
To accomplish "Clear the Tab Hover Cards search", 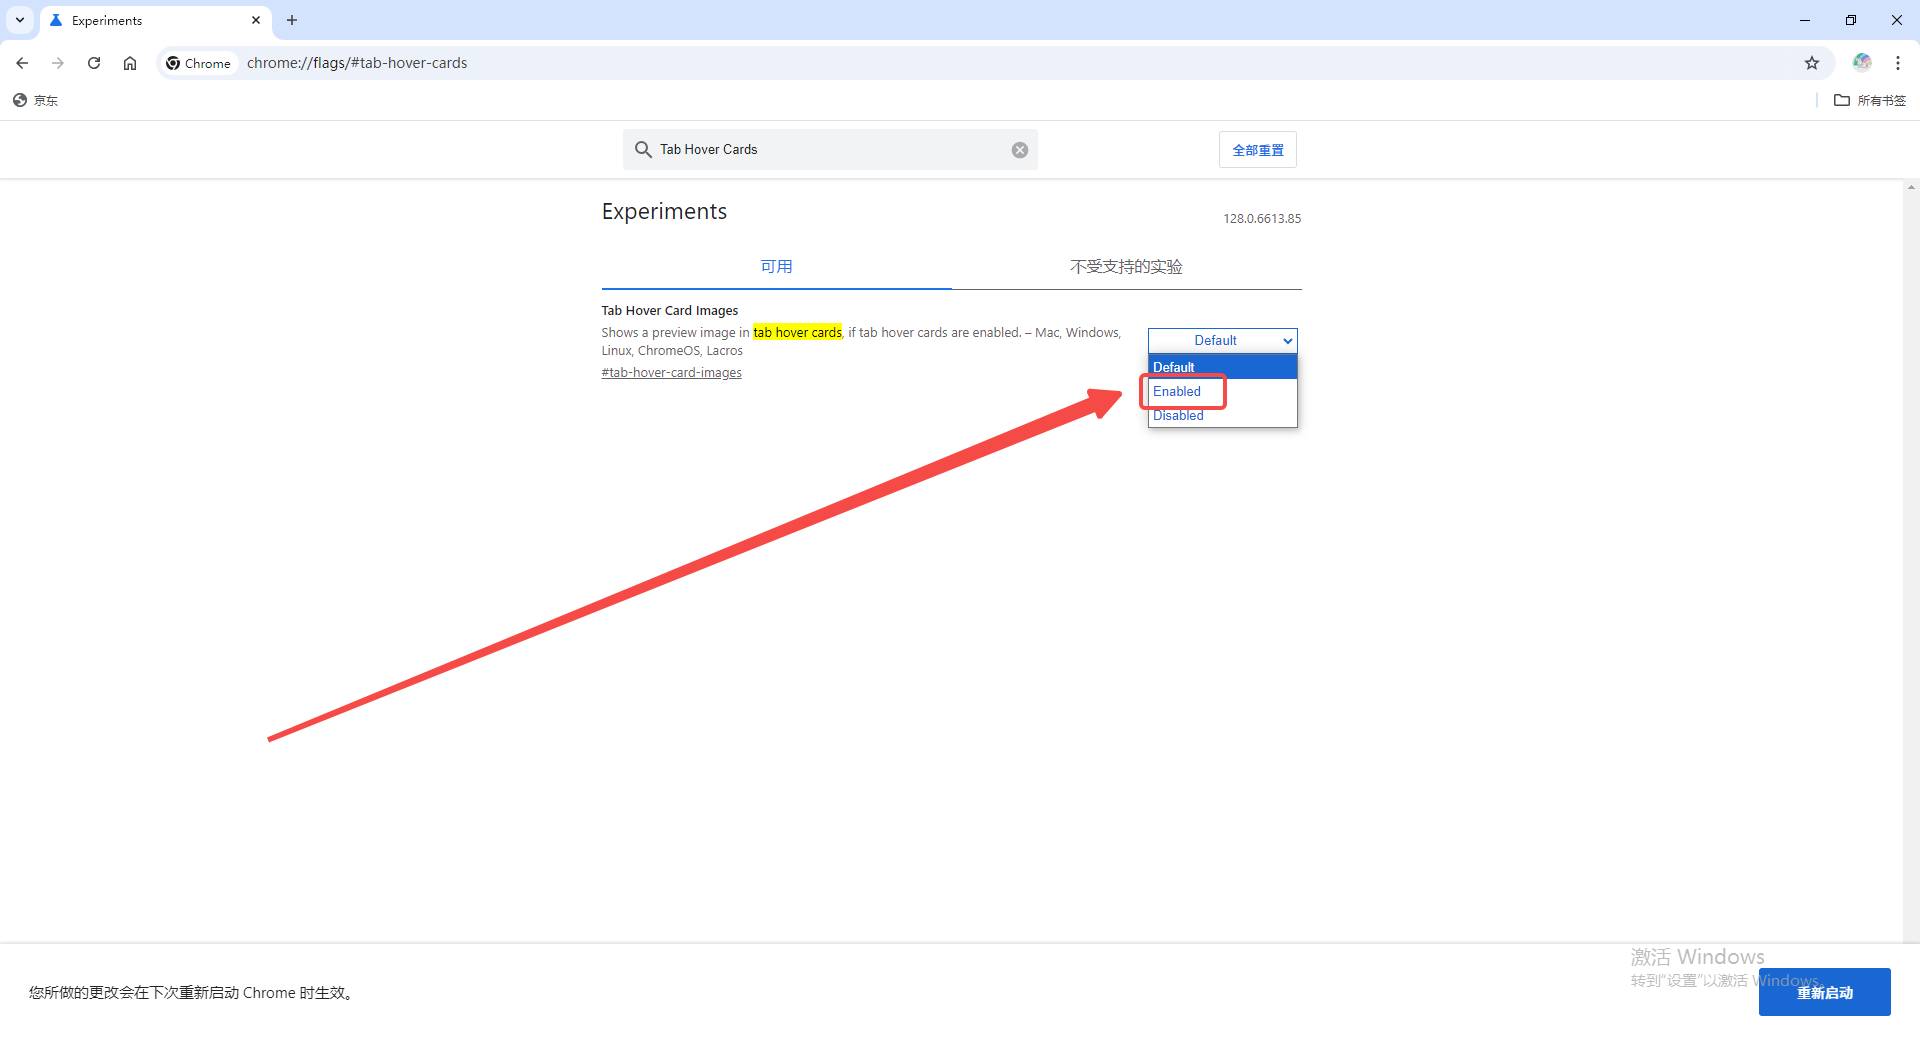I will click(1020, 150).
